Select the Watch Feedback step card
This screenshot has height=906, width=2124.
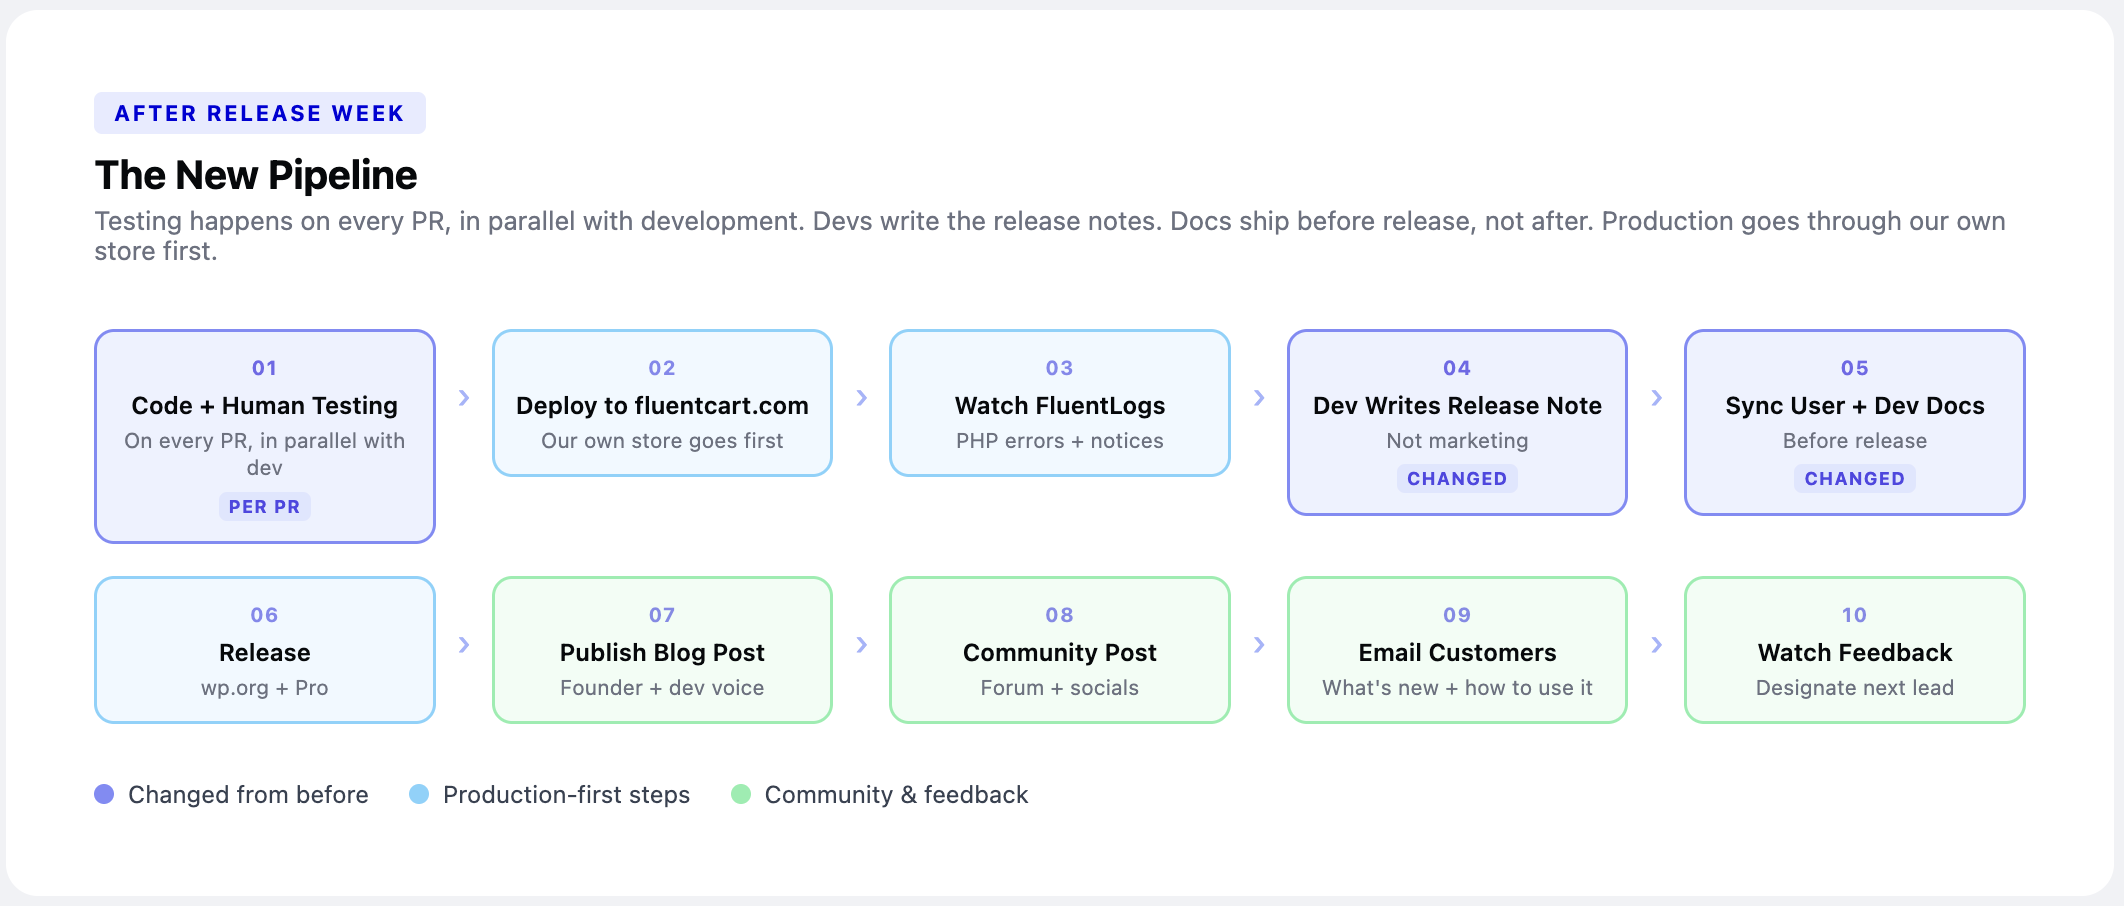1854,650
